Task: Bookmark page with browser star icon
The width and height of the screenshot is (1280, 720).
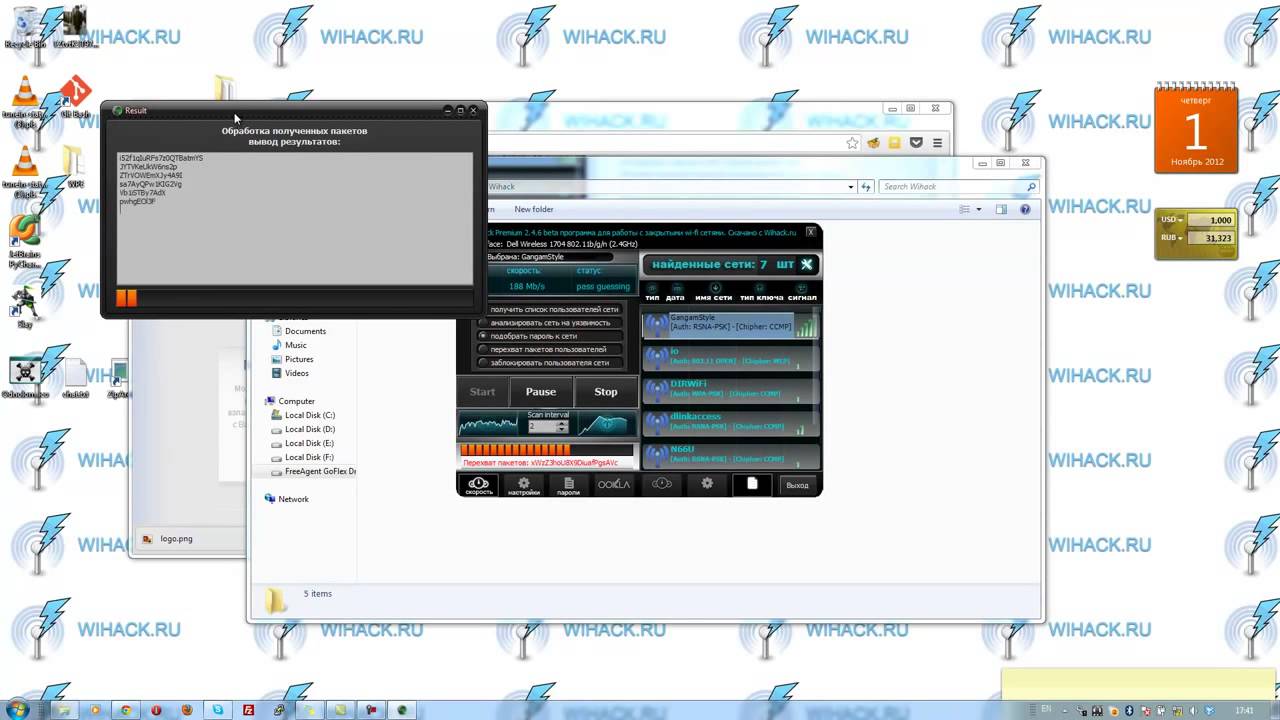Action: coord(852,143)
